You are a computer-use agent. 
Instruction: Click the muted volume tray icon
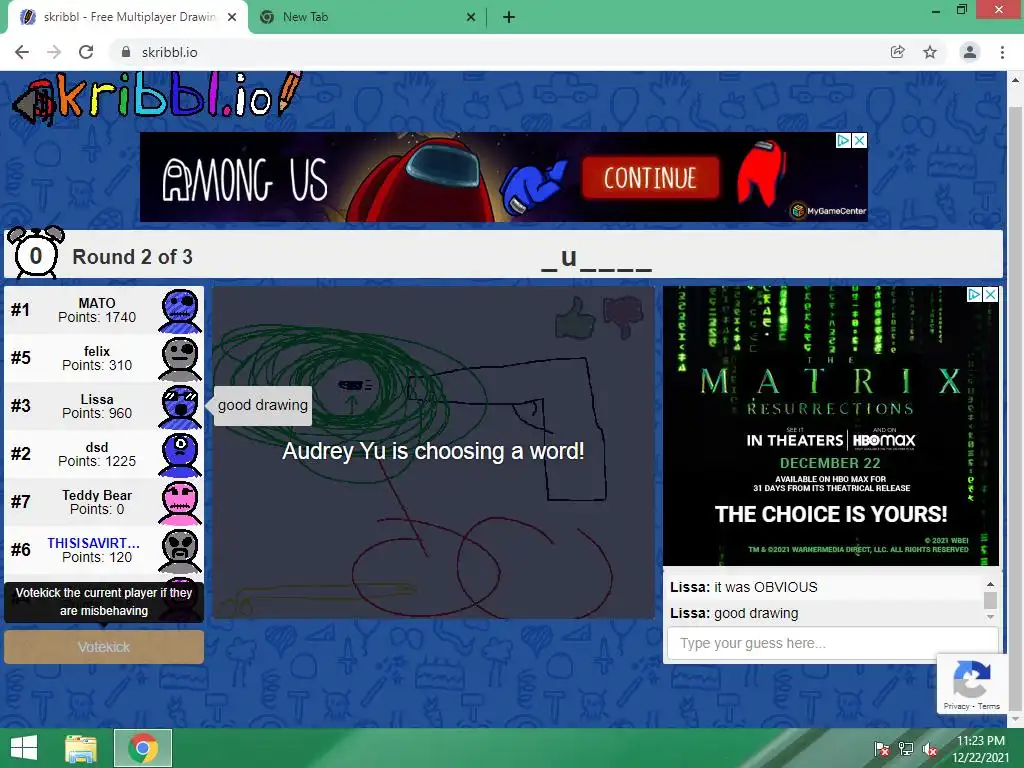point(929,748)
